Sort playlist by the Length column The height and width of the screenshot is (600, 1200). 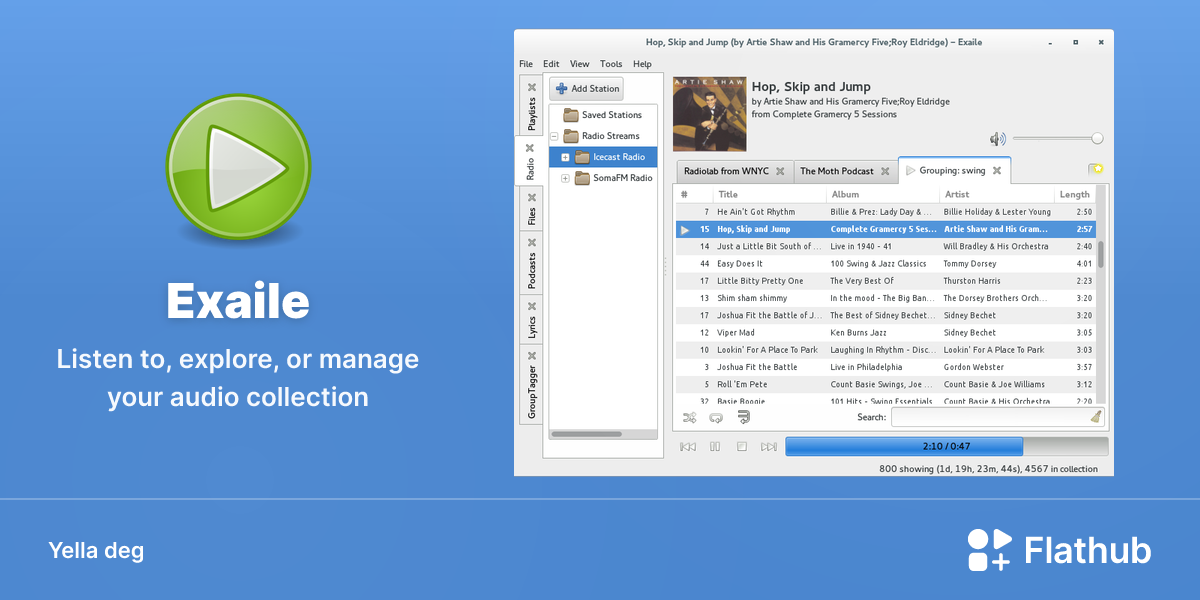(1075, 195)
